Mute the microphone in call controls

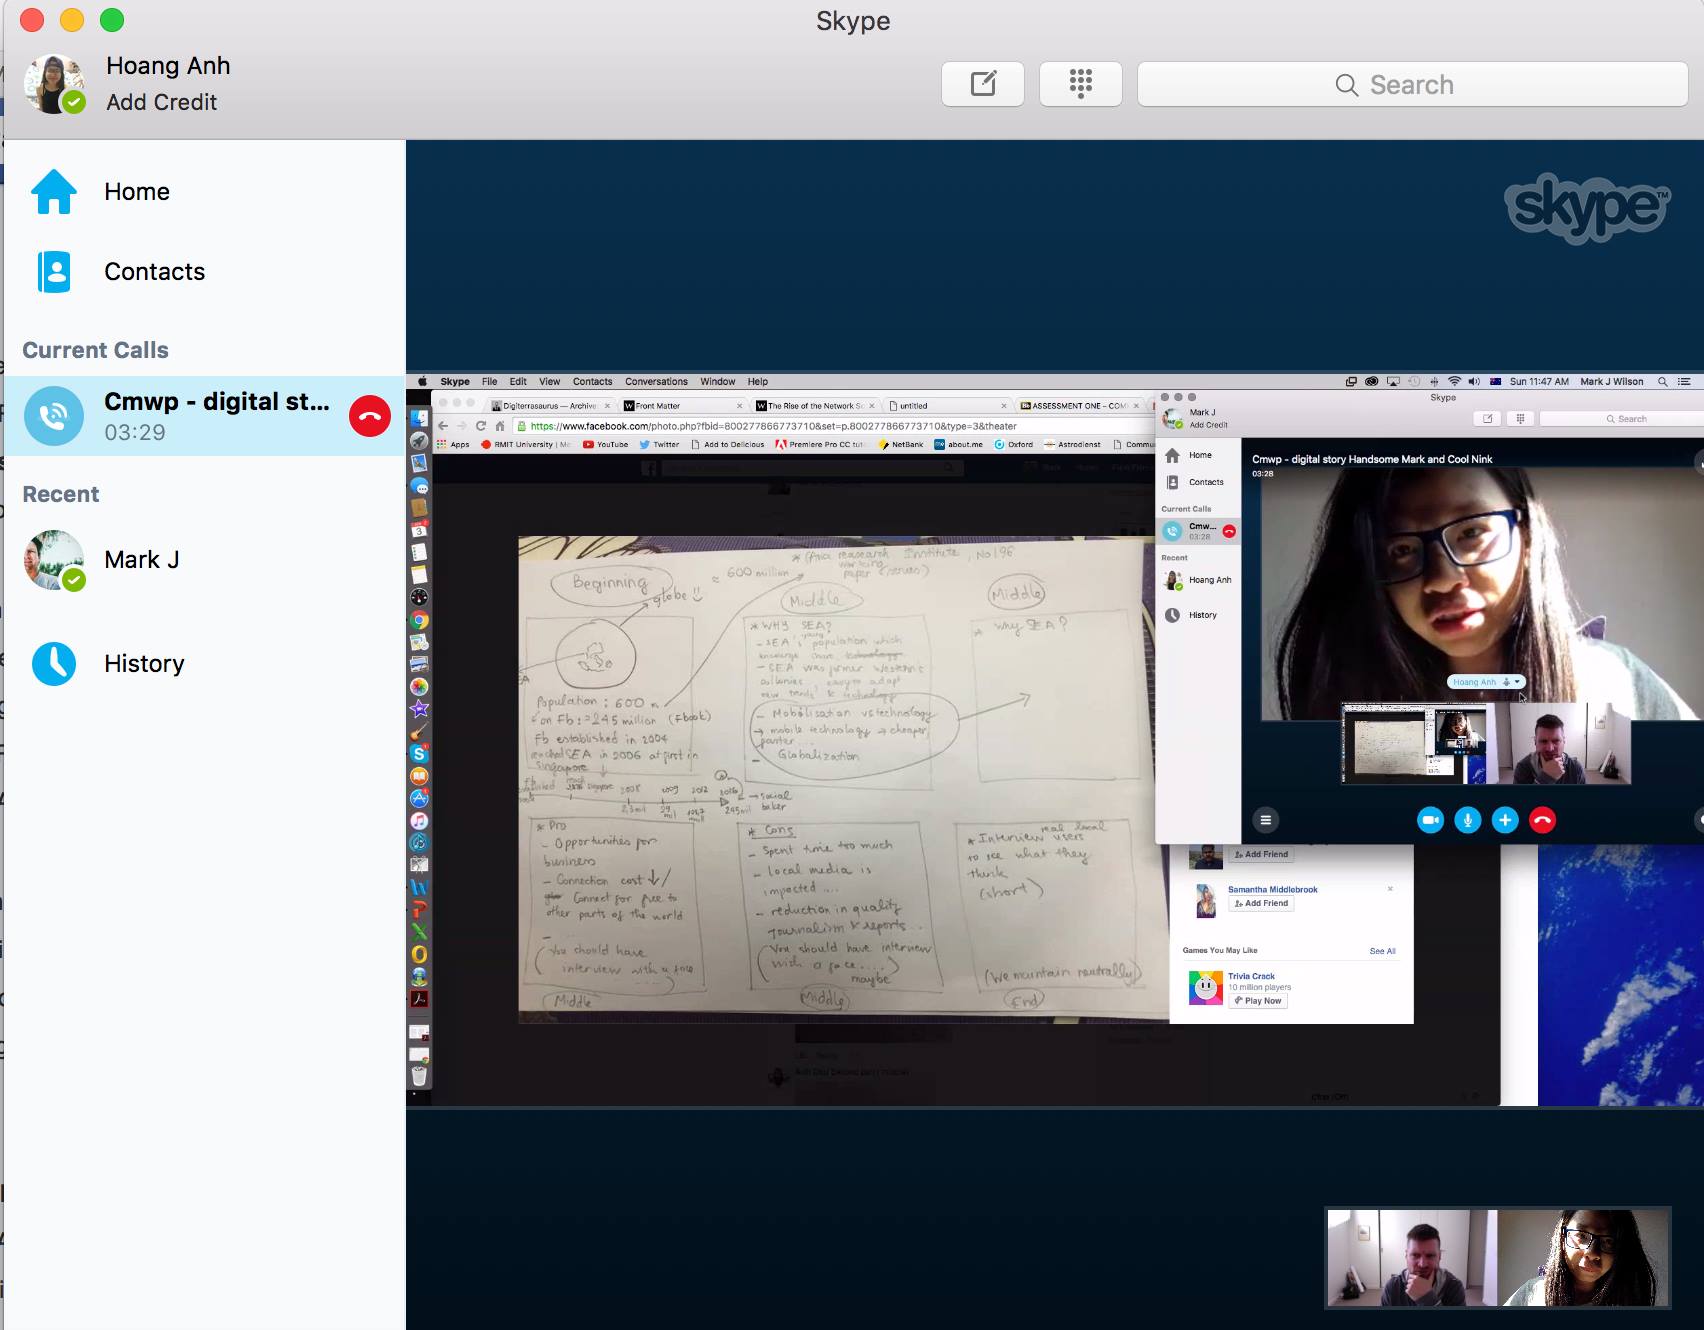click(1467, 820)
